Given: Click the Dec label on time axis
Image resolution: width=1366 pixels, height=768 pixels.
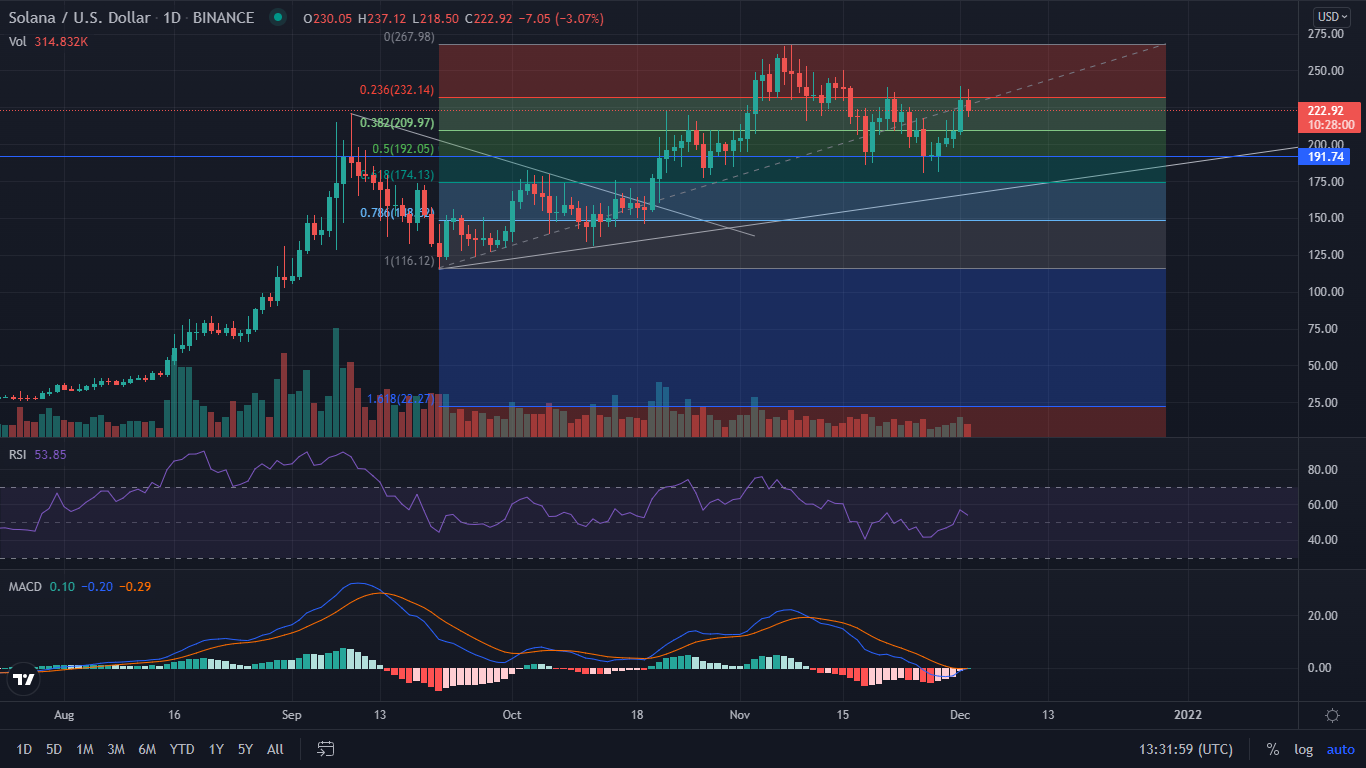Looking at the screenshot, I should coord(960,715).
